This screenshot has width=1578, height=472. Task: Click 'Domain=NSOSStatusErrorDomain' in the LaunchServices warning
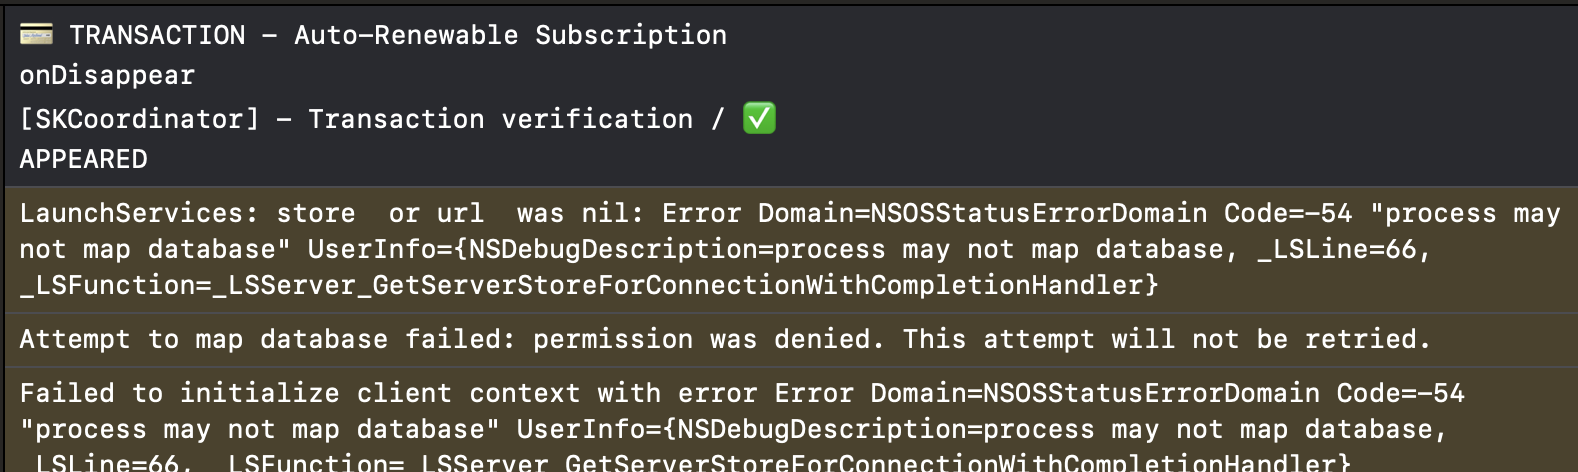click(x=982, y=214)
